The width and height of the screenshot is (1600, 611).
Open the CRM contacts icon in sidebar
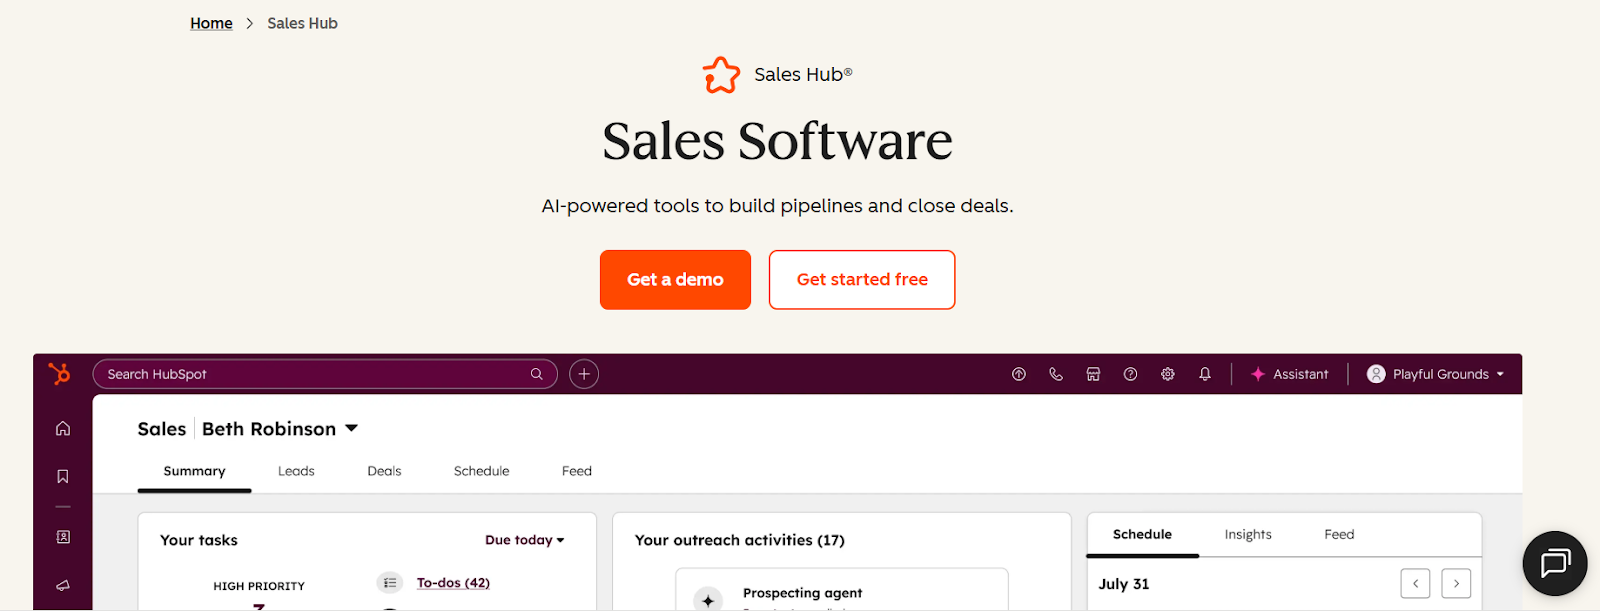(x=61, y=536)
